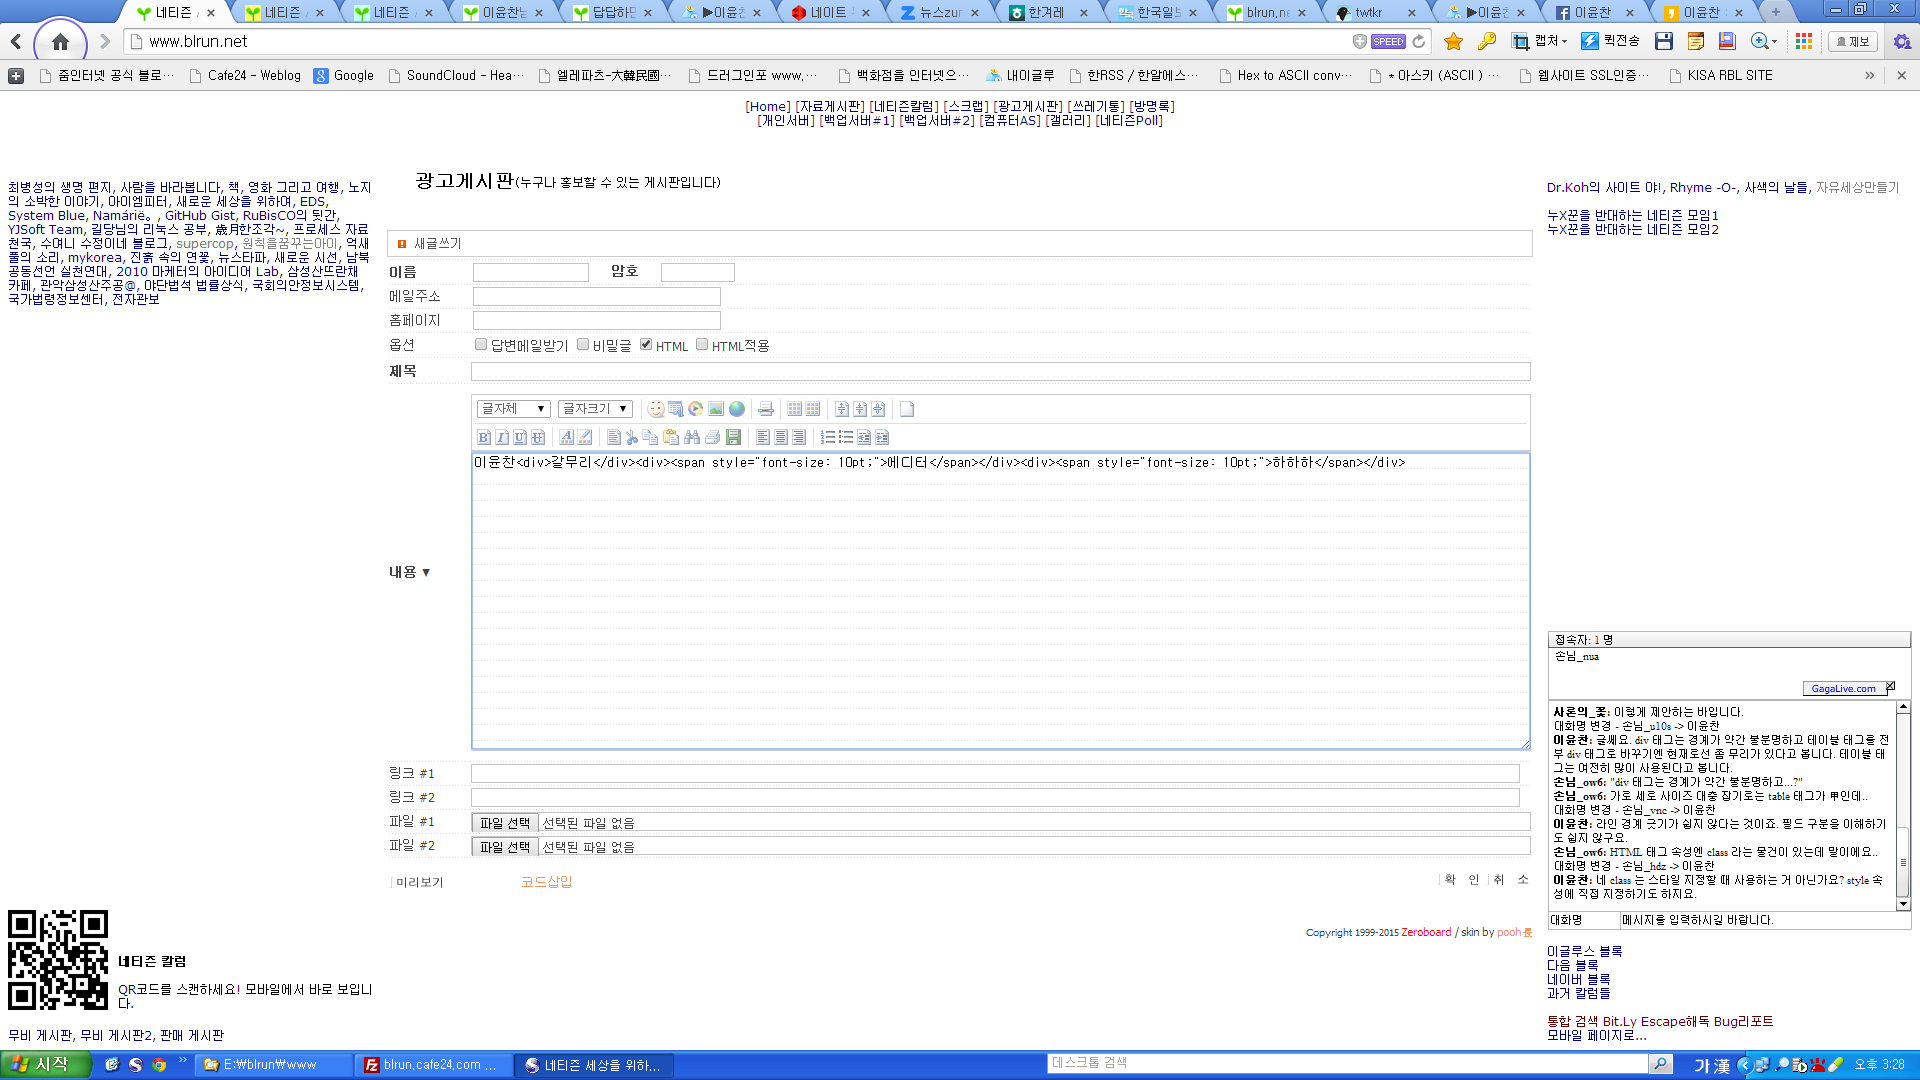Open the Zeroboard copyright link

(x=1426, y=932)
